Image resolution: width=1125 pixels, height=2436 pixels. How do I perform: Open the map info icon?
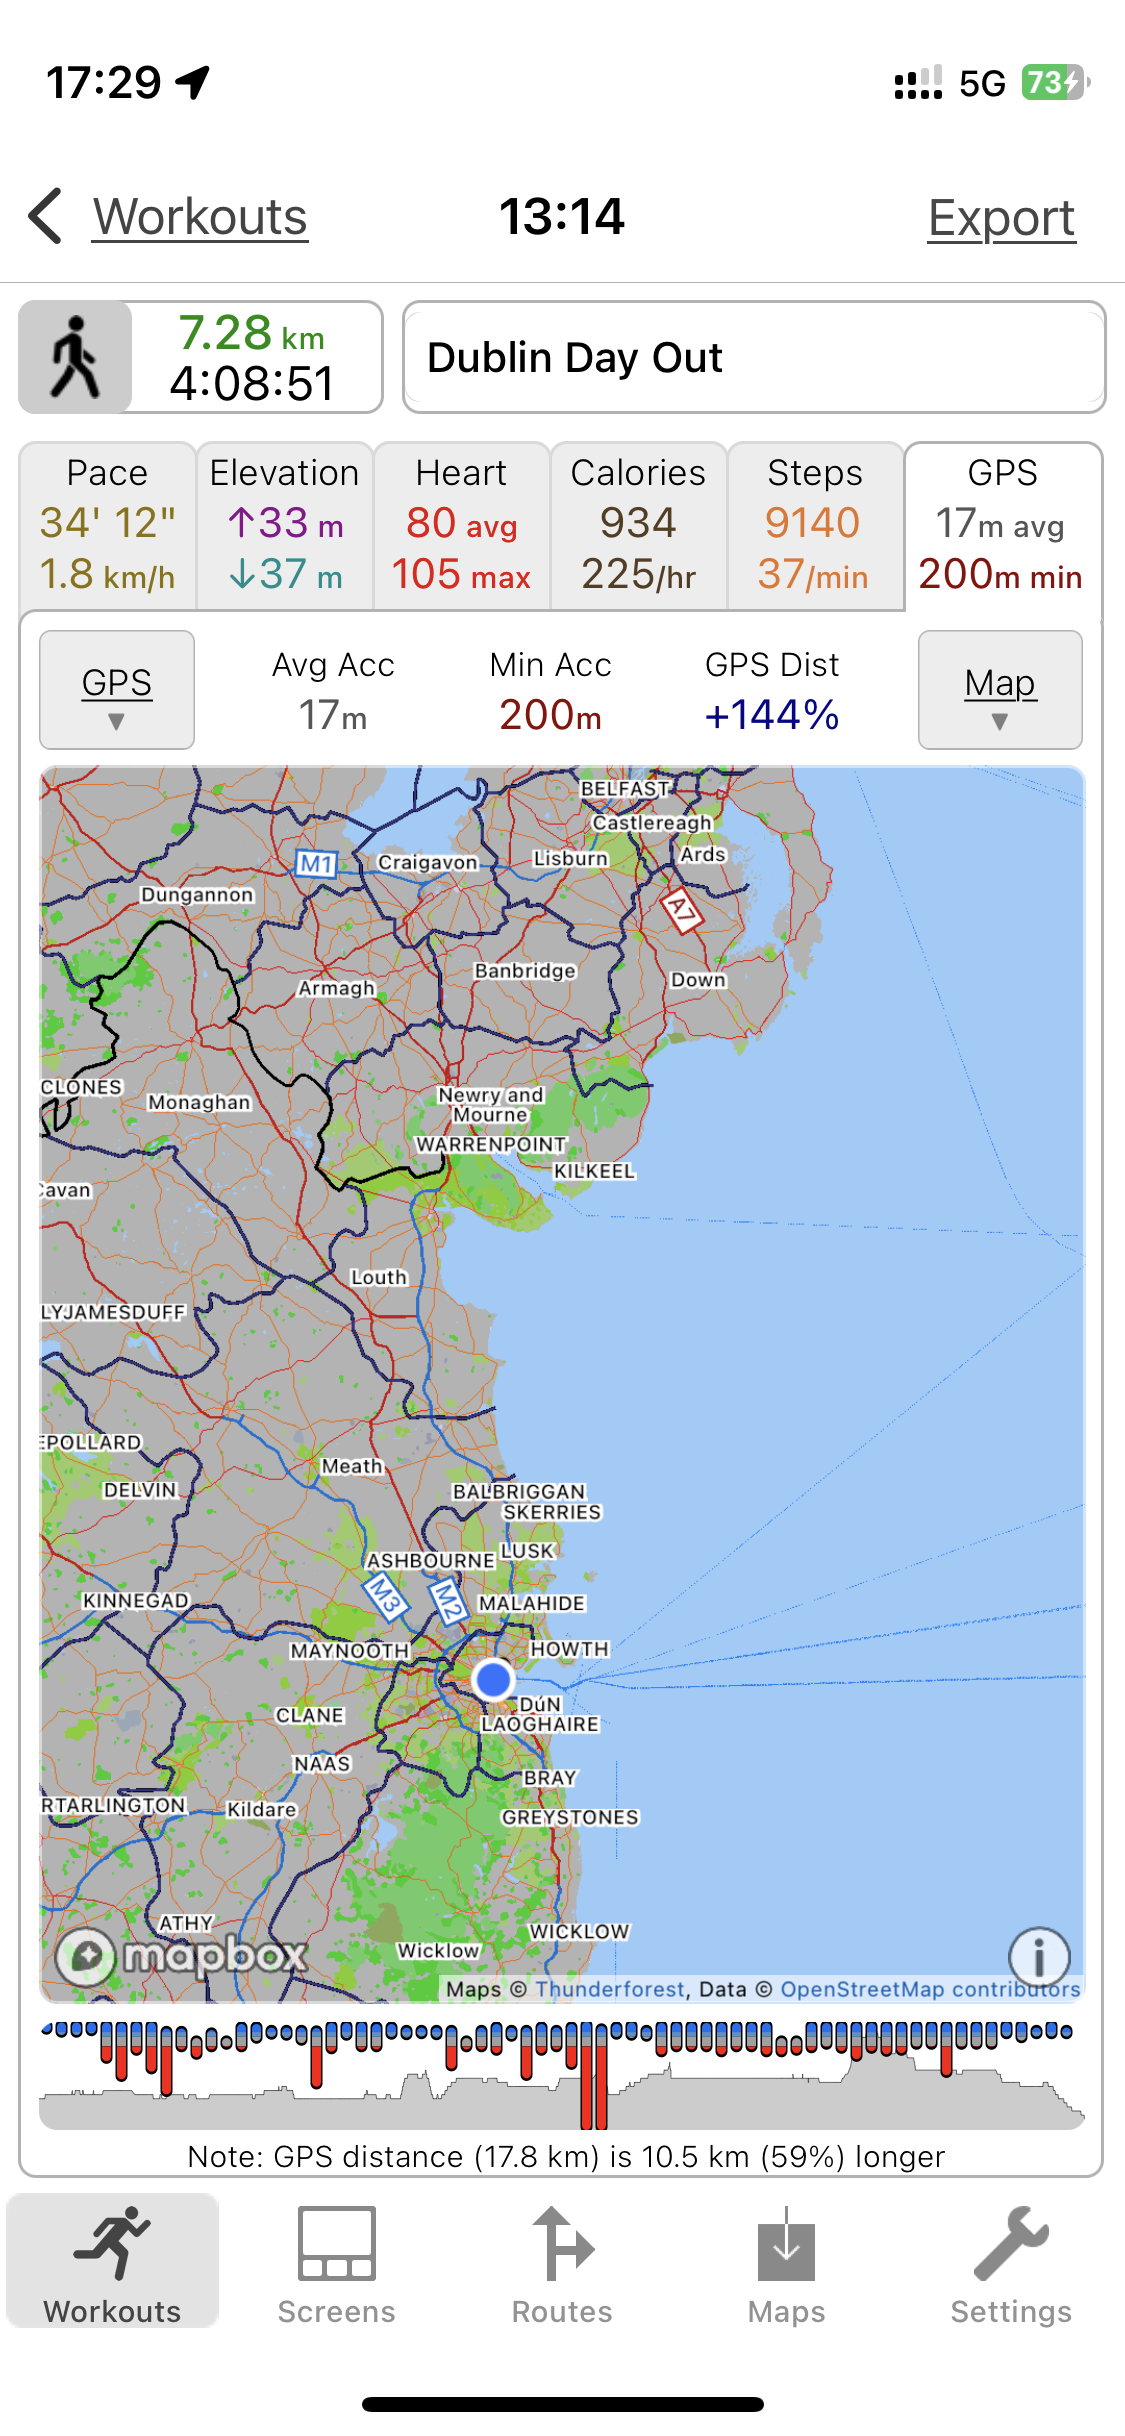pyautogui.click(x=1038, y=1956)
